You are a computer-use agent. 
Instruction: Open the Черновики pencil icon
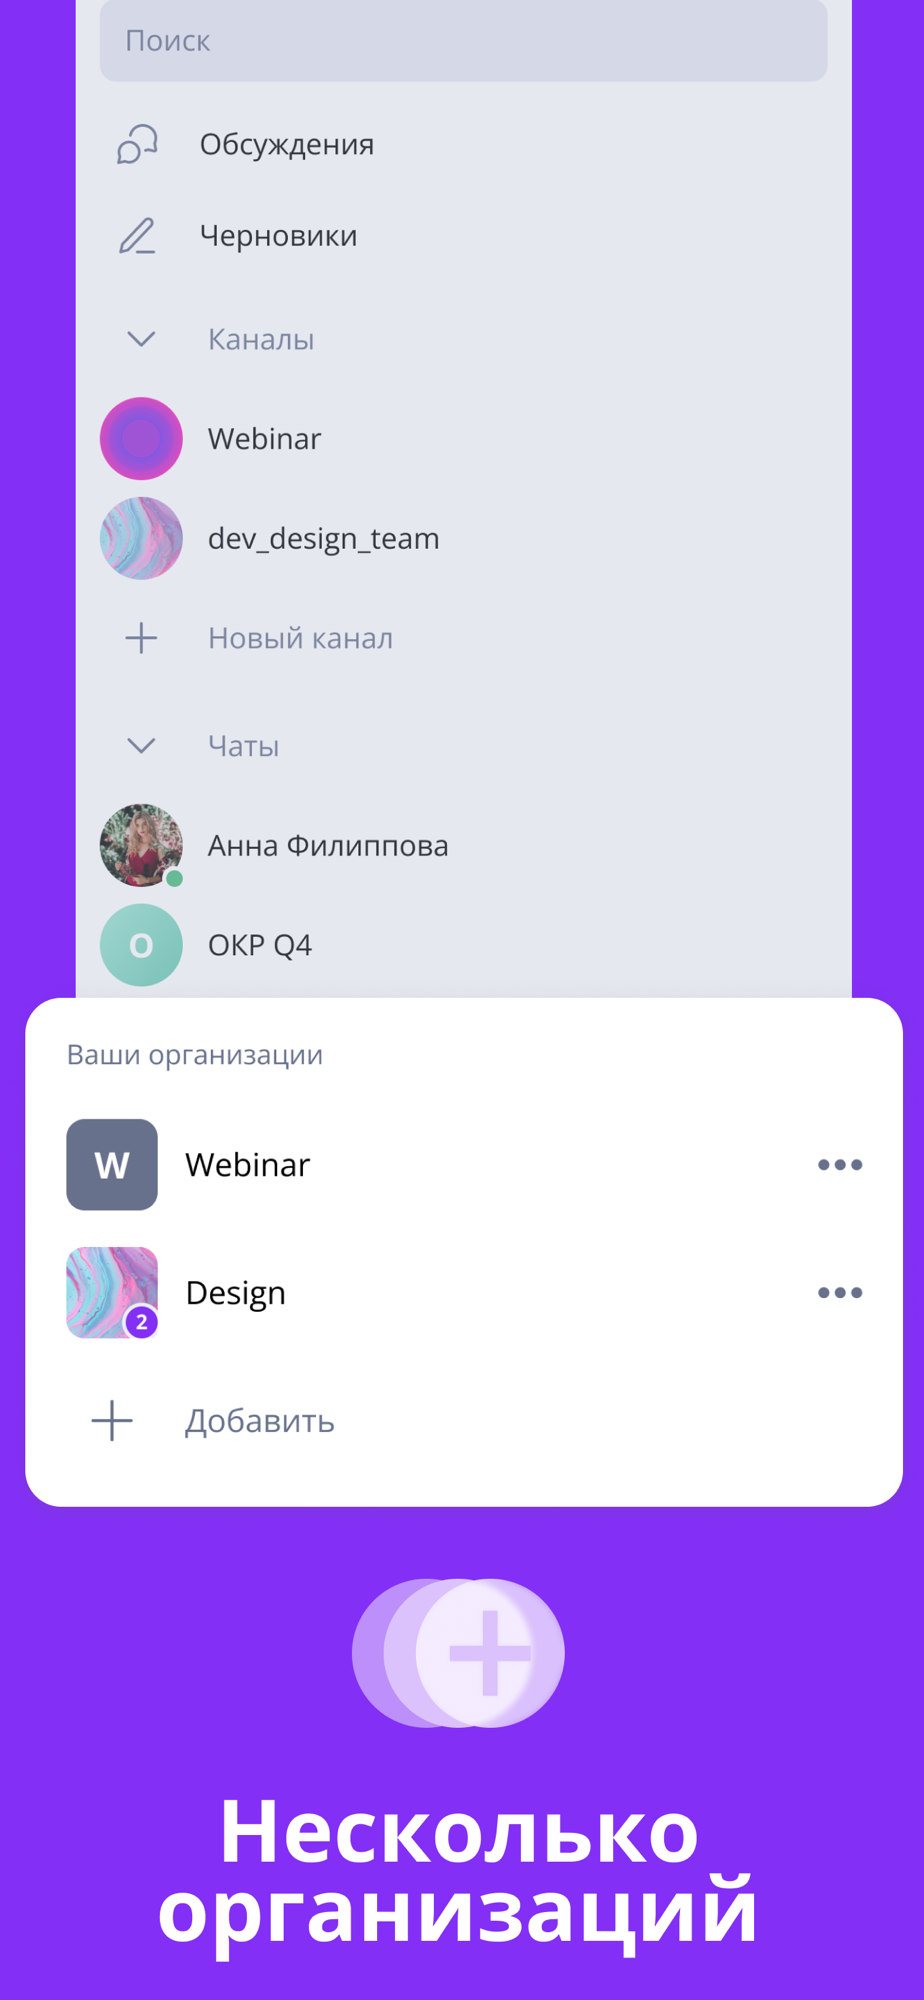click(137, 236)
